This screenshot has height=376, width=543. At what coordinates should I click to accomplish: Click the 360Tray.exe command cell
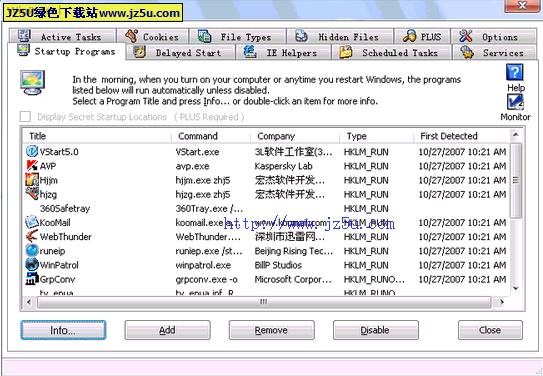click(x=209, y=209)
